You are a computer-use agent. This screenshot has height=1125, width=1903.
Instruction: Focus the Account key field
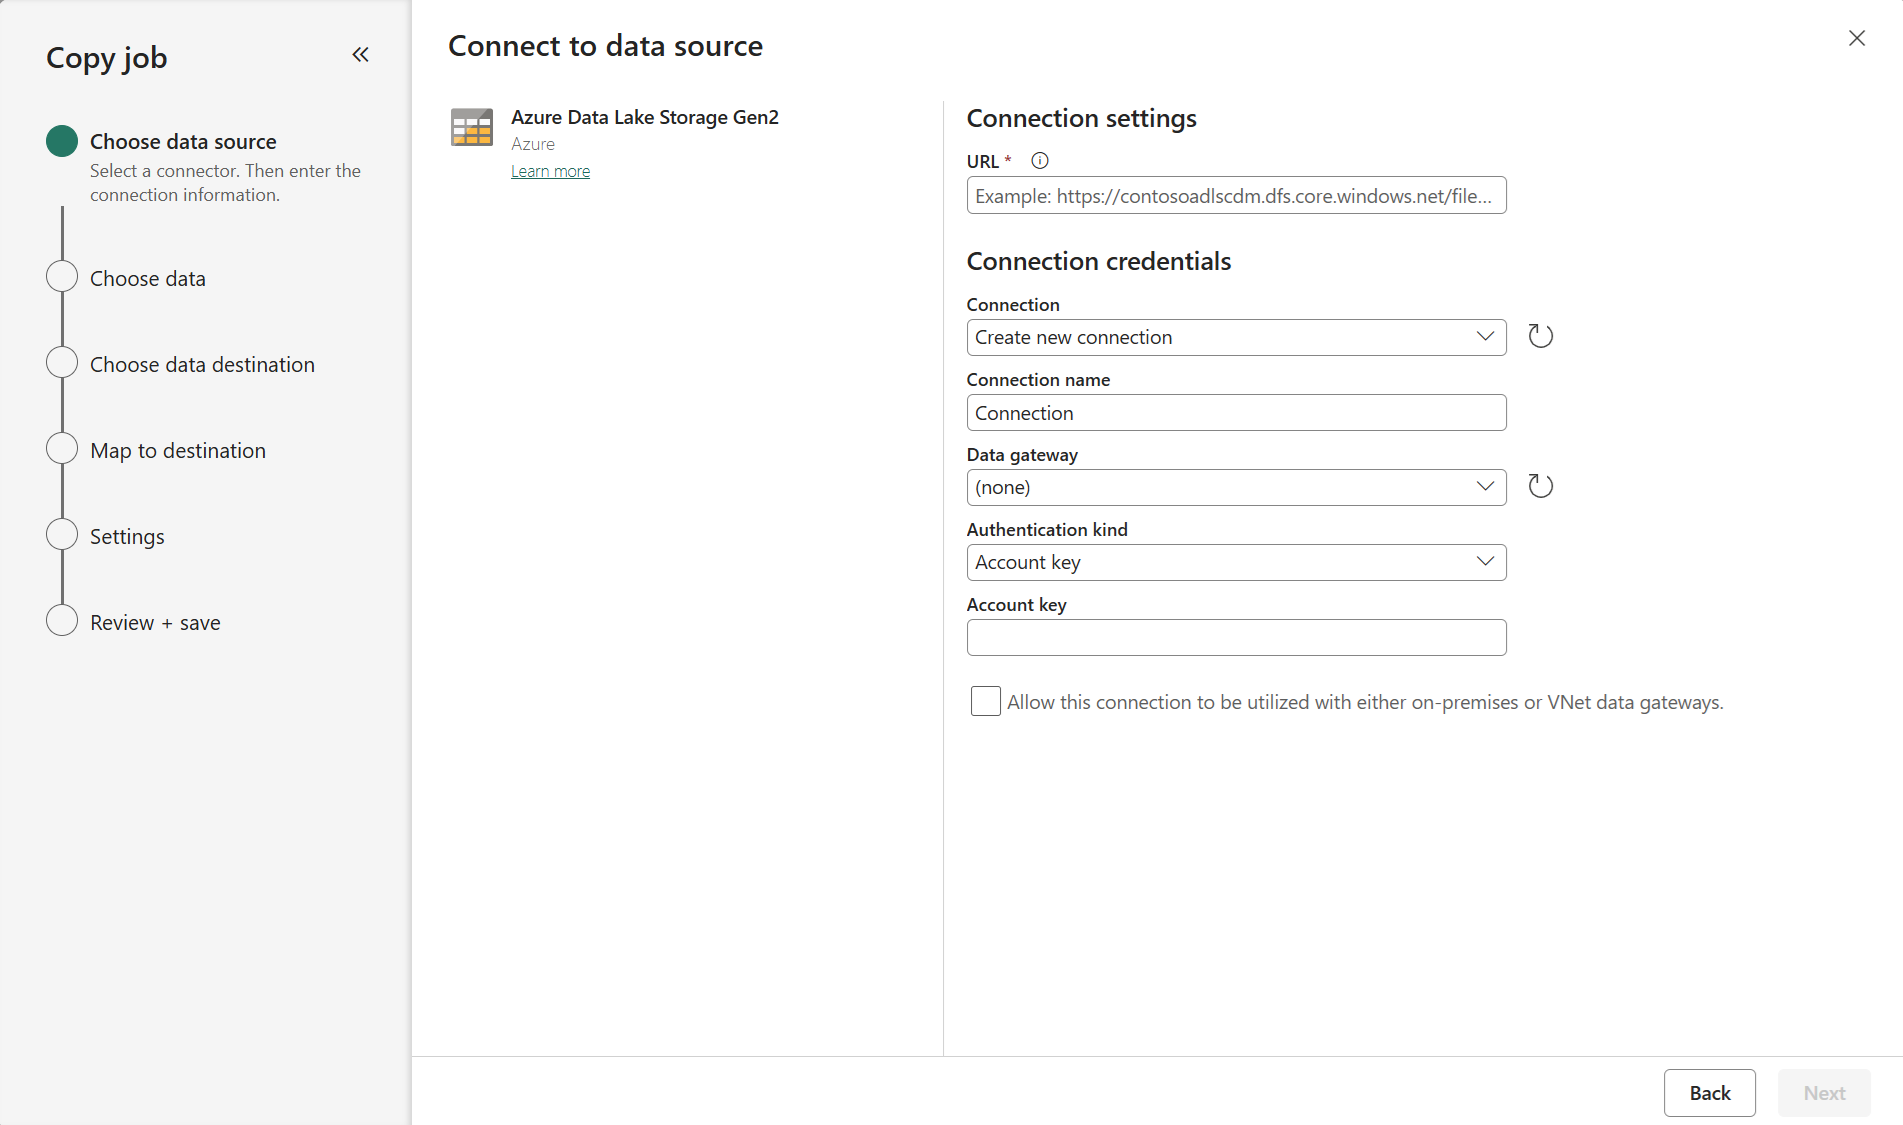pos(1236,637)
